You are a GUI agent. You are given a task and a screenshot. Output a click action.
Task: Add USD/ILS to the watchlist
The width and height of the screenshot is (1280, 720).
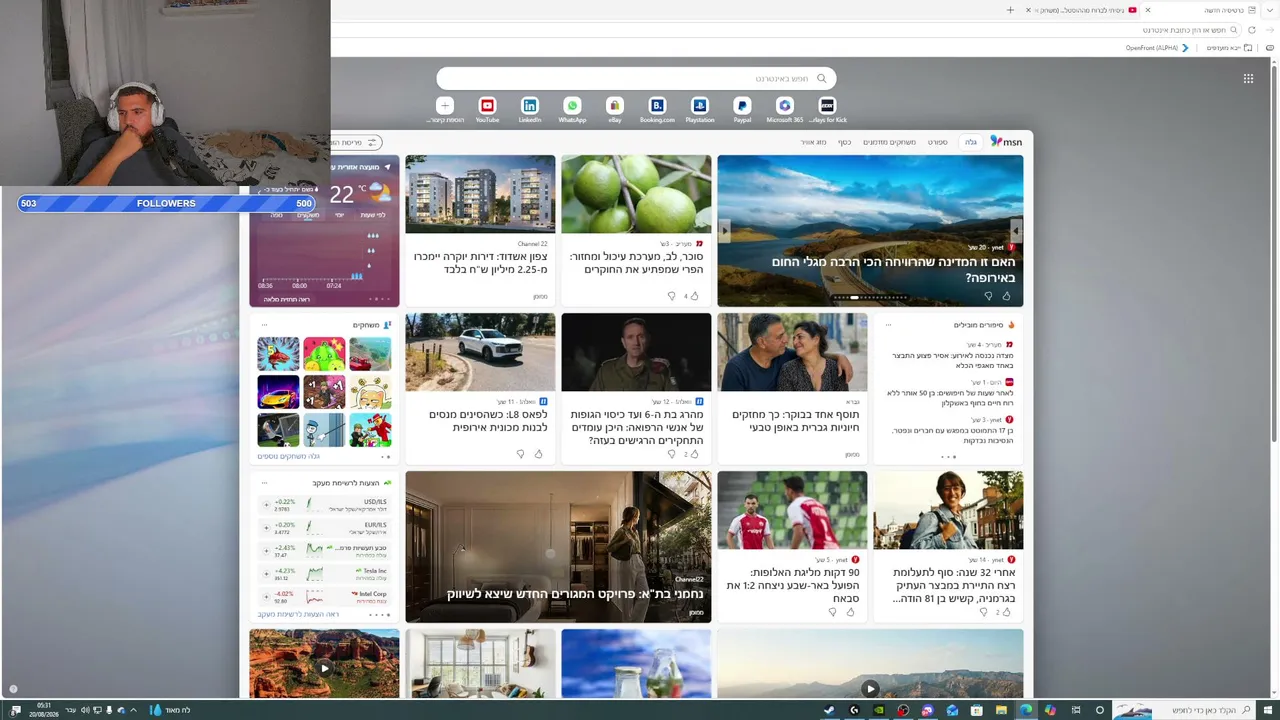click(266, 504)
